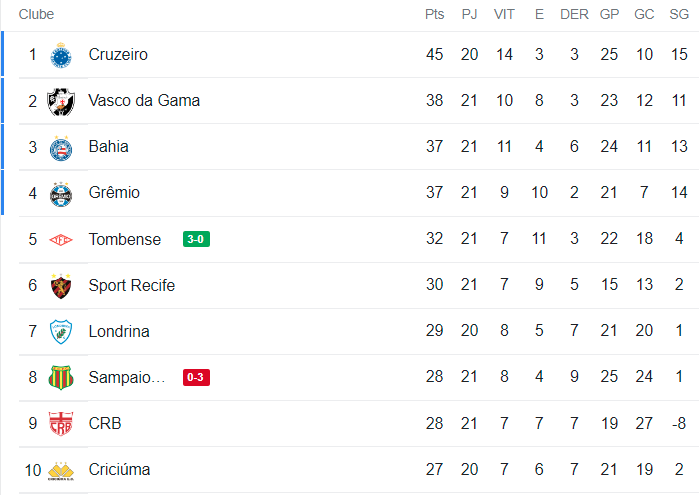Click the Criciúma club crest icon
Viewport: 699px width, 495px height.
(62, 470)
